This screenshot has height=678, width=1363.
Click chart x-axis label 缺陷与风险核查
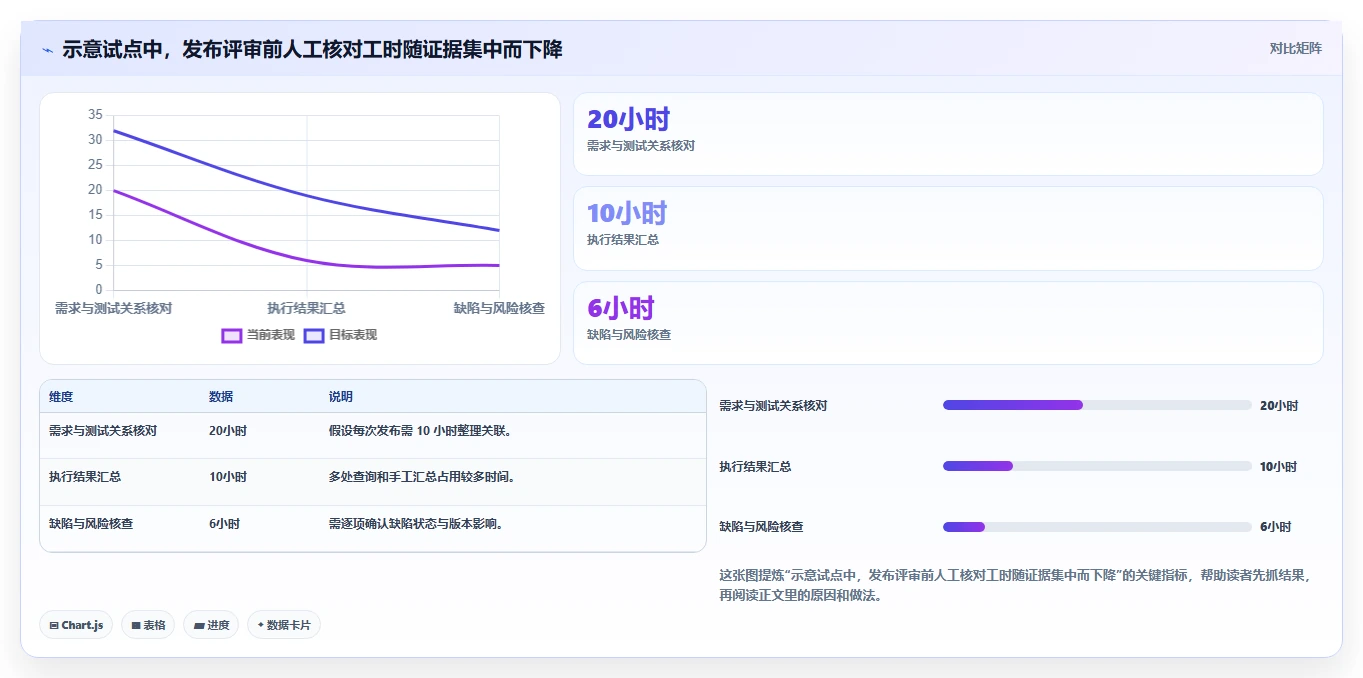(x=499, y=309)
